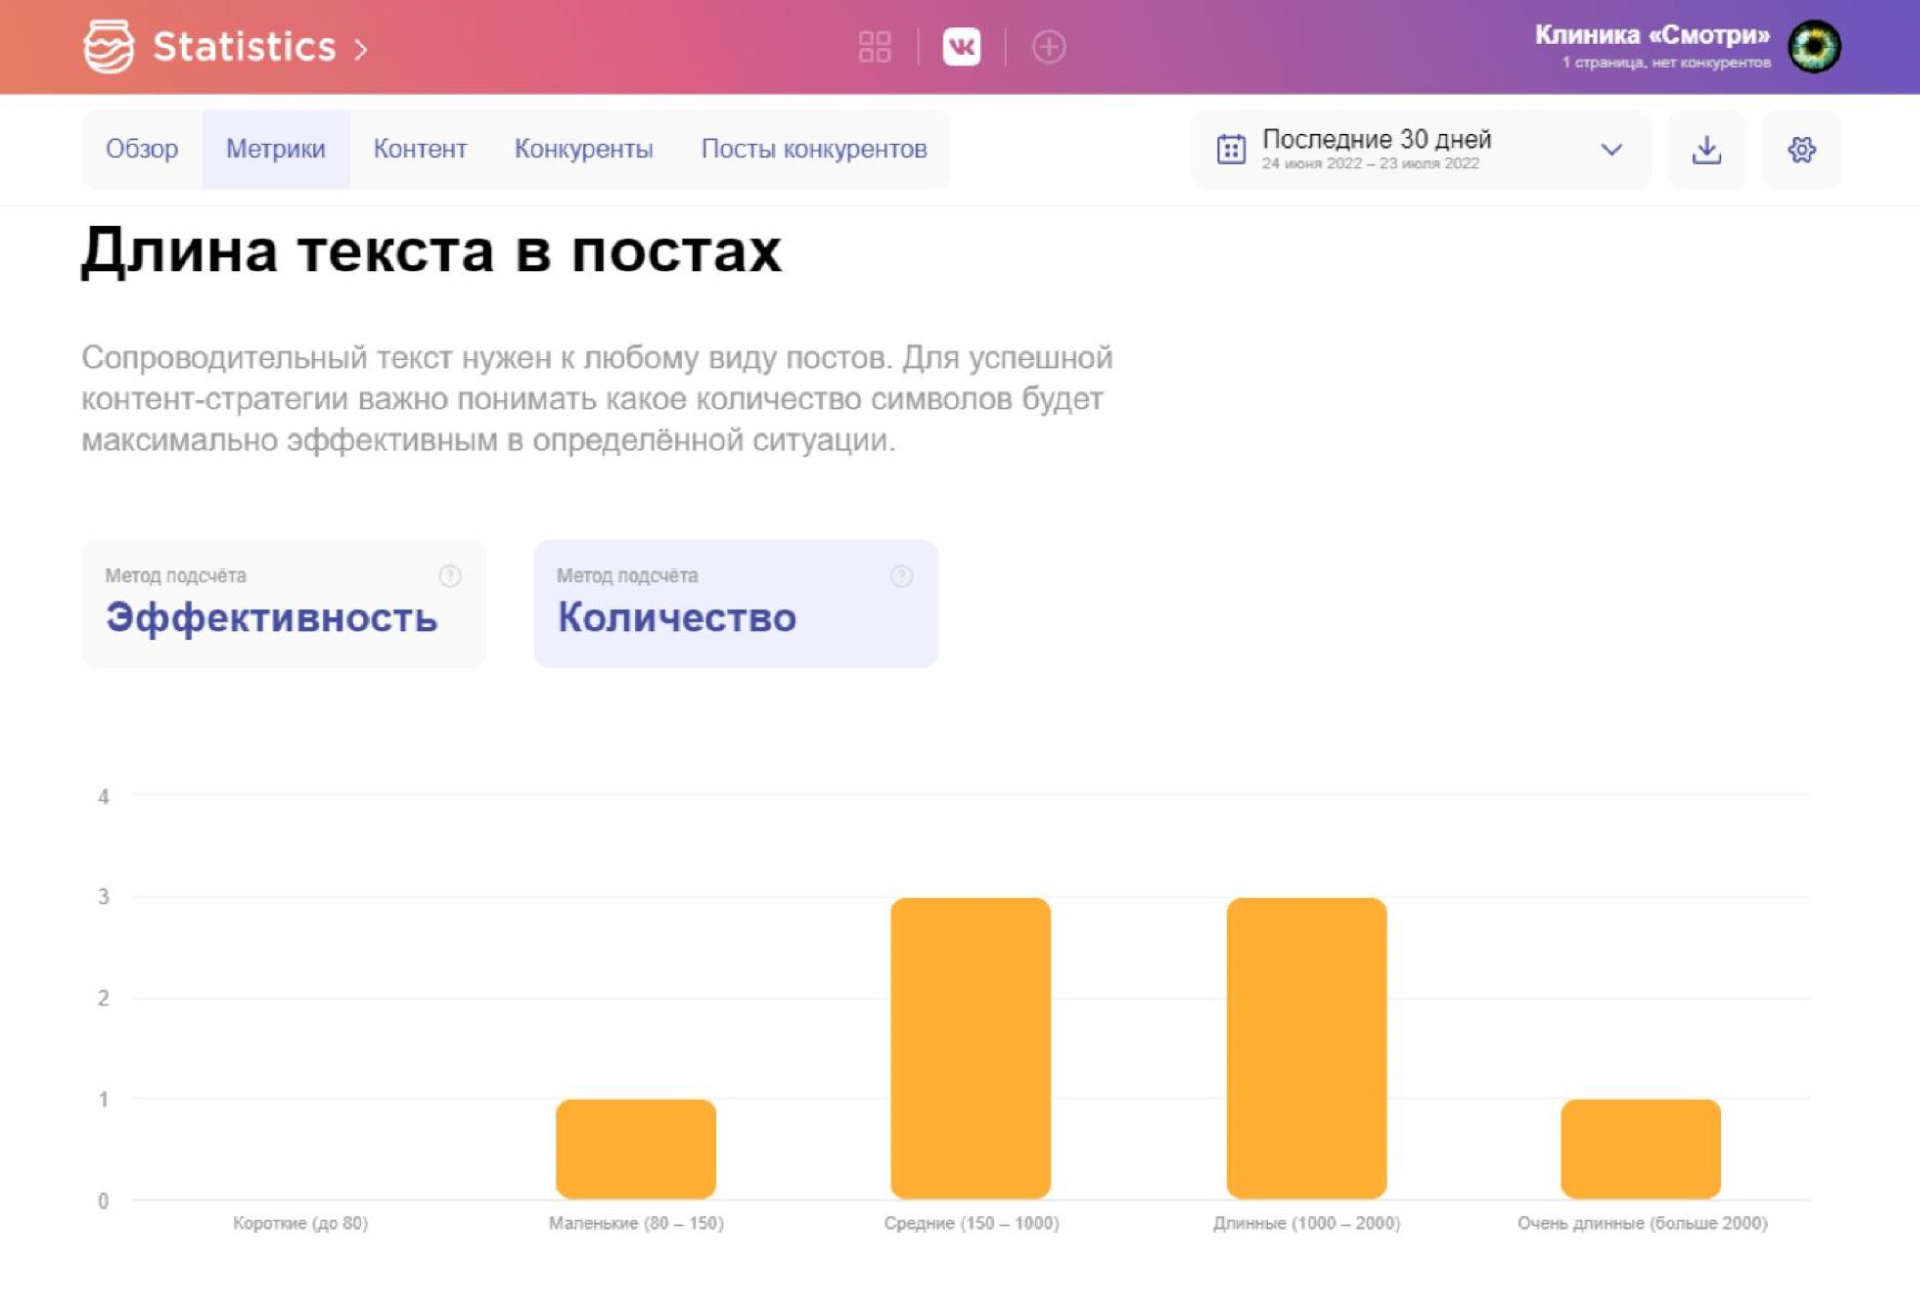The height and width of the screenshot is (1294, 1920).
Task: Click the add page plus icon
Action: tap(1048, 46)
